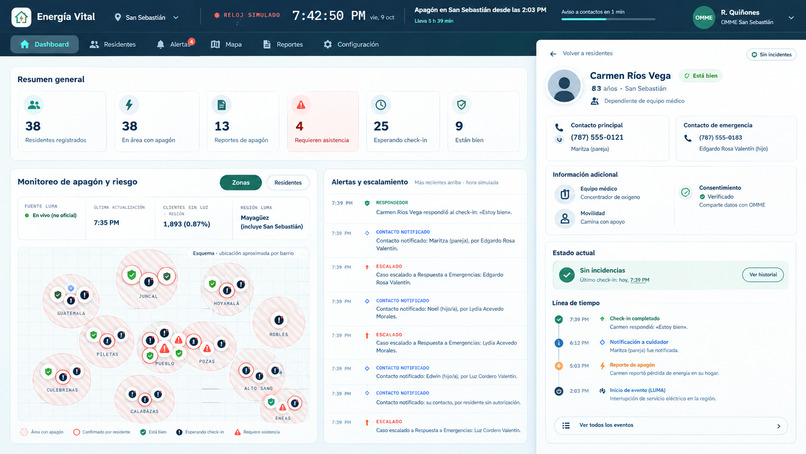
Task: Click the 1,893 (0.87%) clientes sin luz value
Action: (187, 224)
